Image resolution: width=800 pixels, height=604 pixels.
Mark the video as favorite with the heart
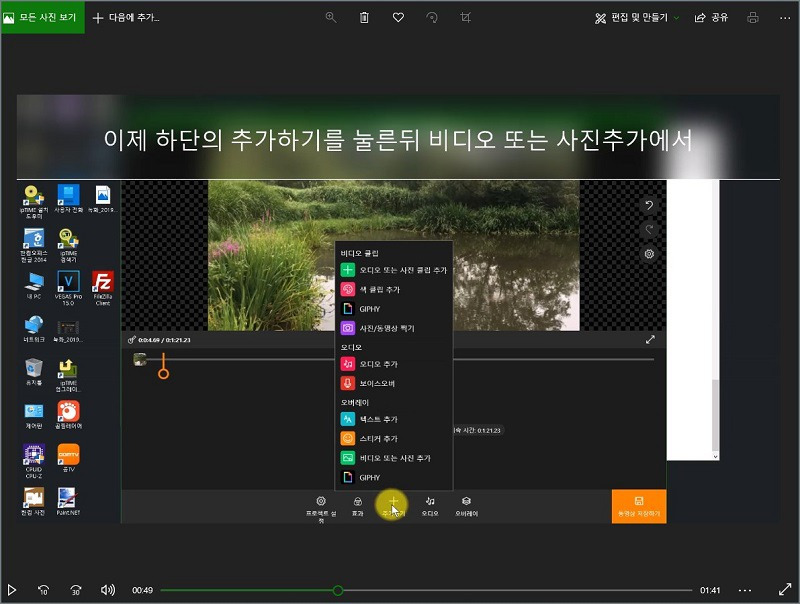398,17
